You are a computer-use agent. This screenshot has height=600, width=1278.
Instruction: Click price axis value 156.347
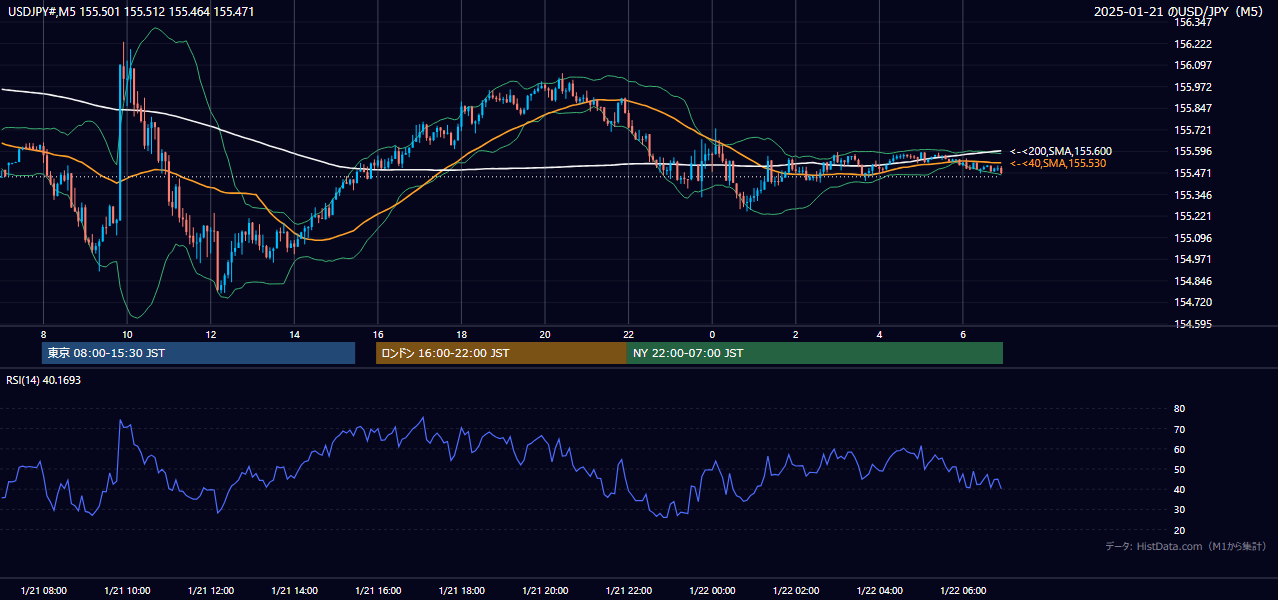pos(1193,23)
